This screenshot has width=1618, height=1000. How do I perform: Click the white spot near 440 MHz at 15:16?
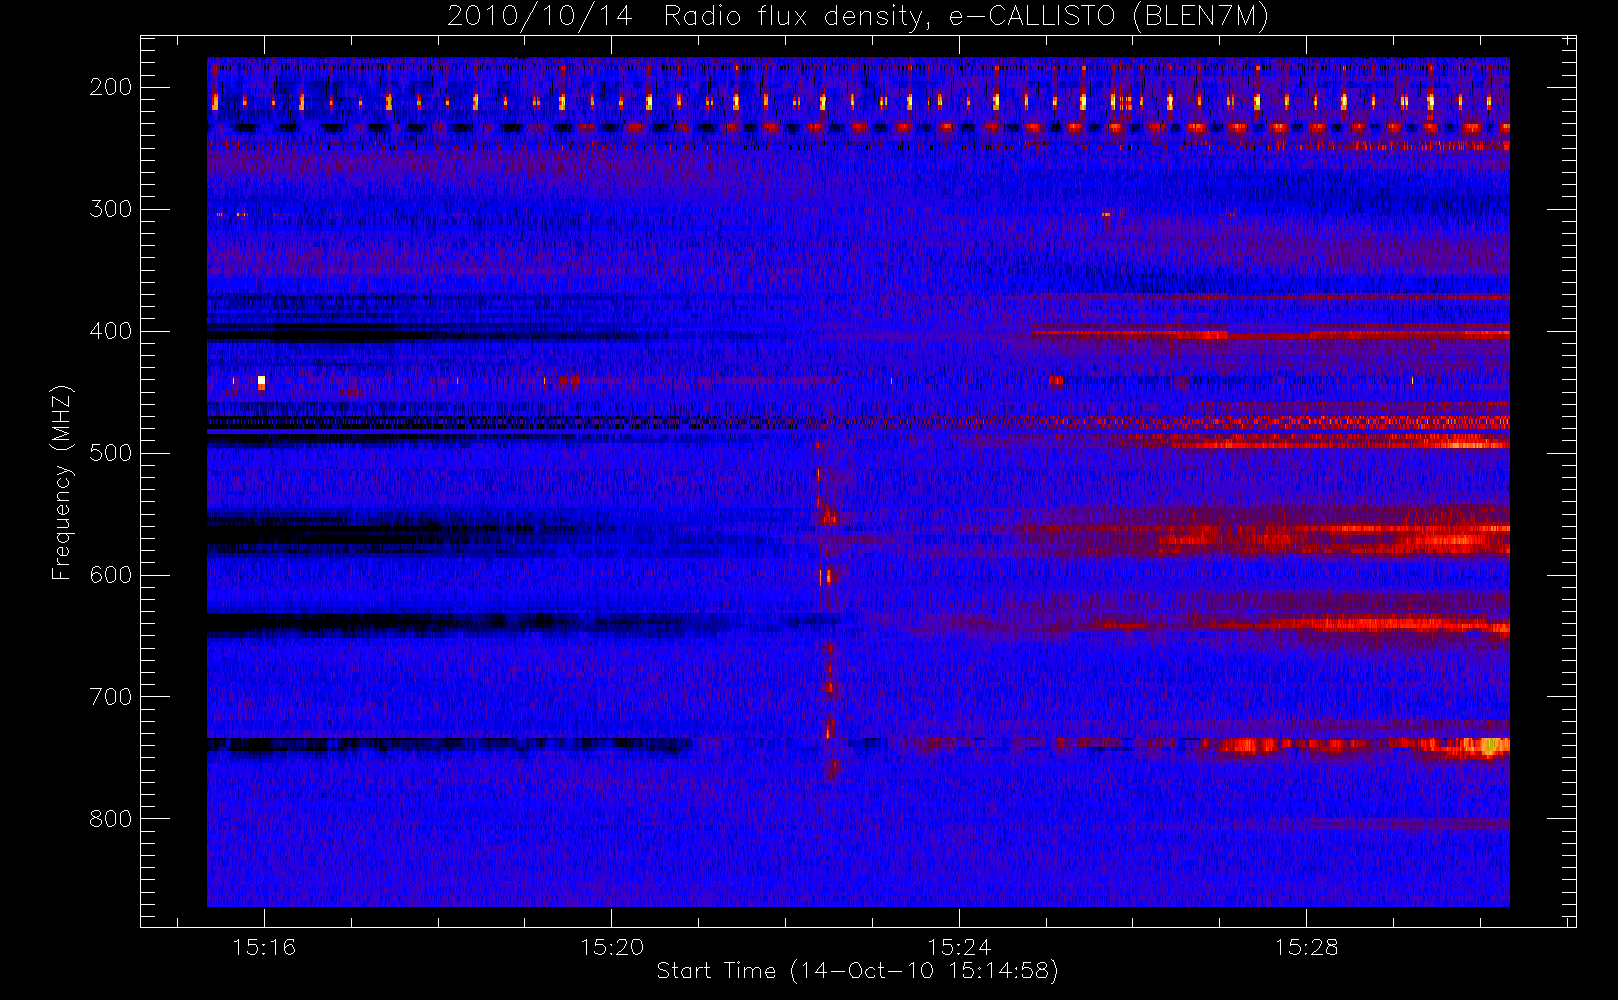tap(261, 382)
